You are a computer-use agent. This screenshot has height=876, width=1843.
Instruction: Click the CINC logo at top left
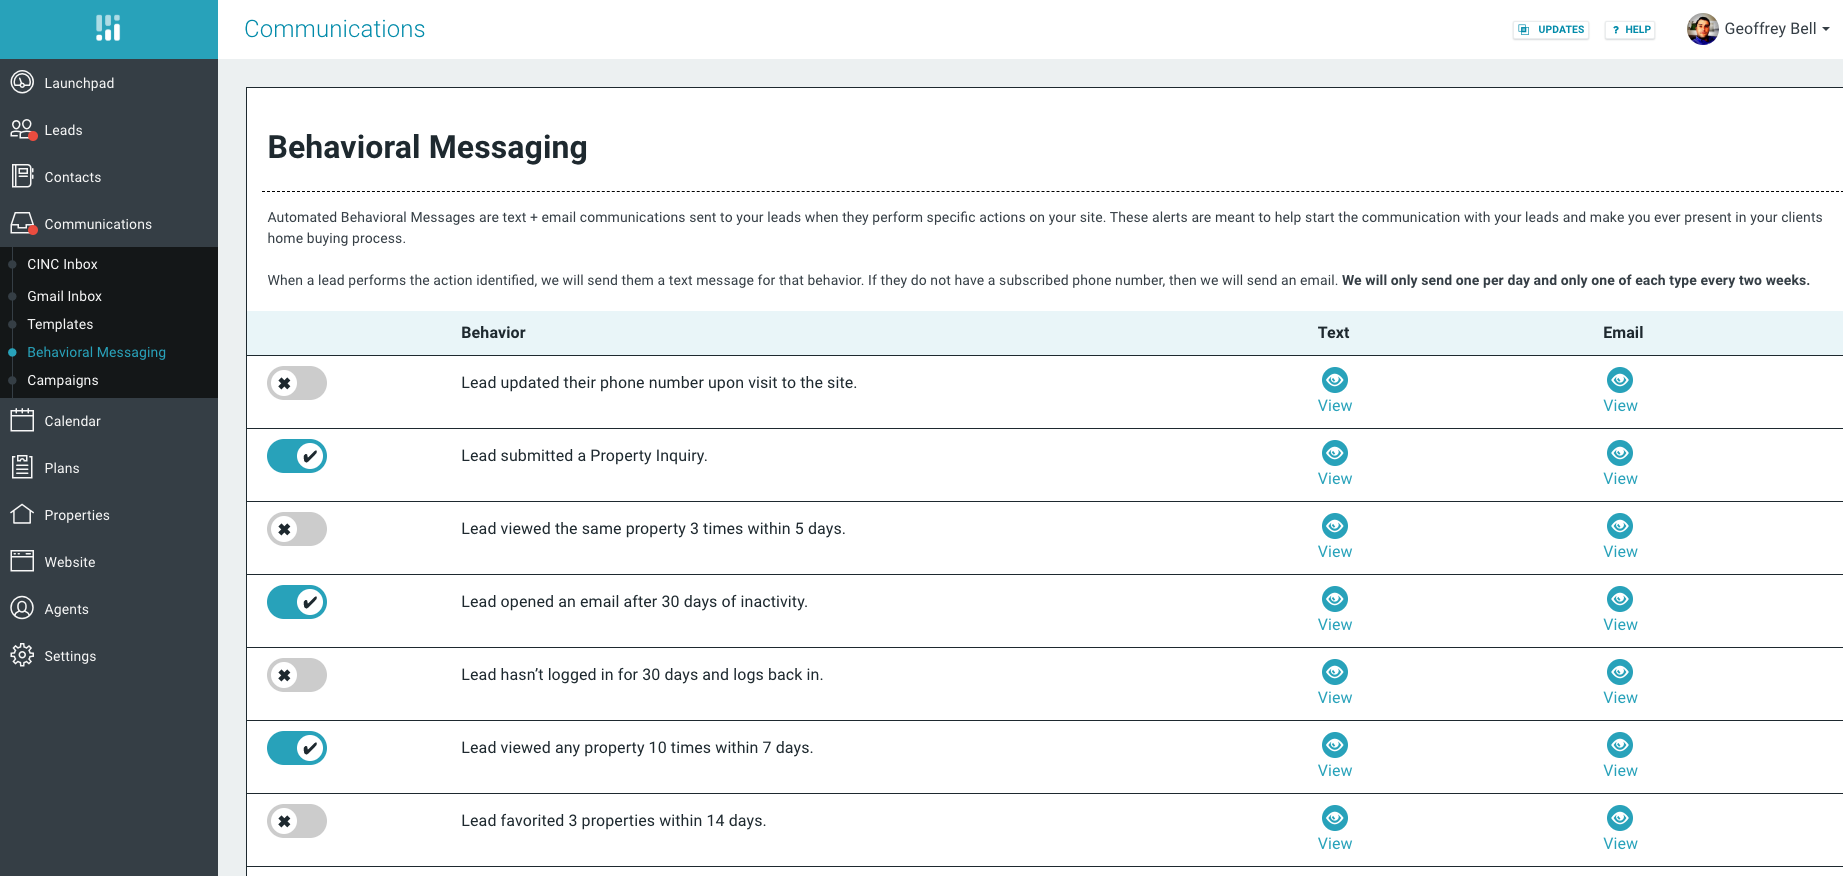pos(108,28)
